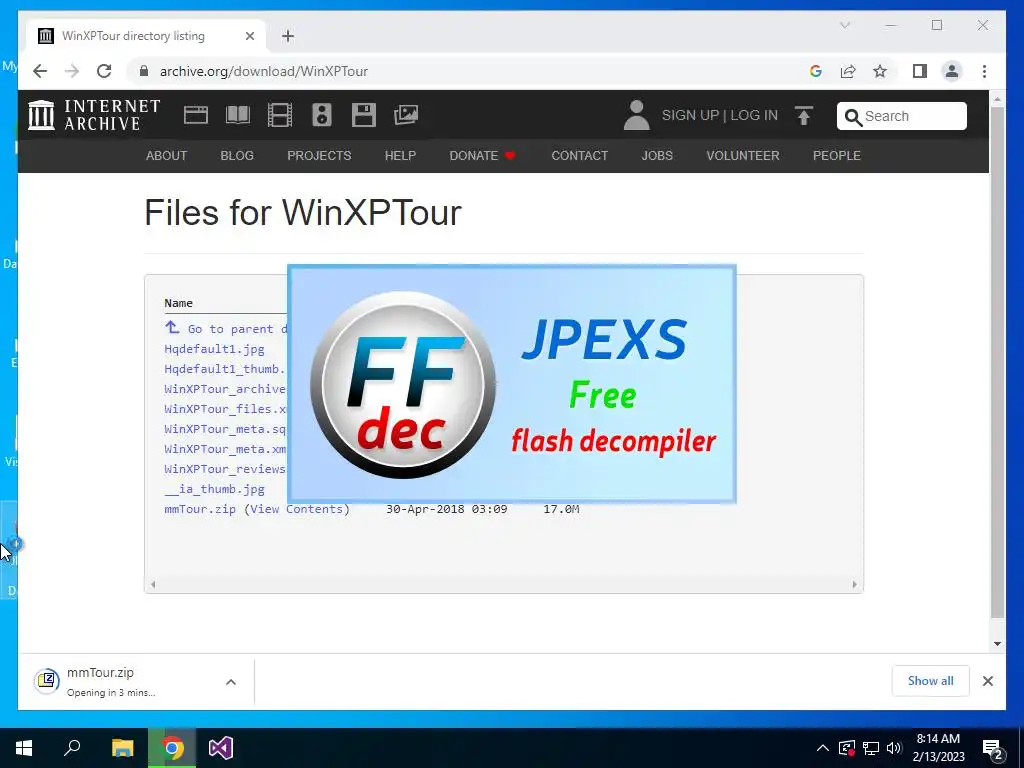This screenshot has width=1024, height=768.
Task: Click the JPEXS splash screen image
Action: pyautogui.click(x=512, y=384)
